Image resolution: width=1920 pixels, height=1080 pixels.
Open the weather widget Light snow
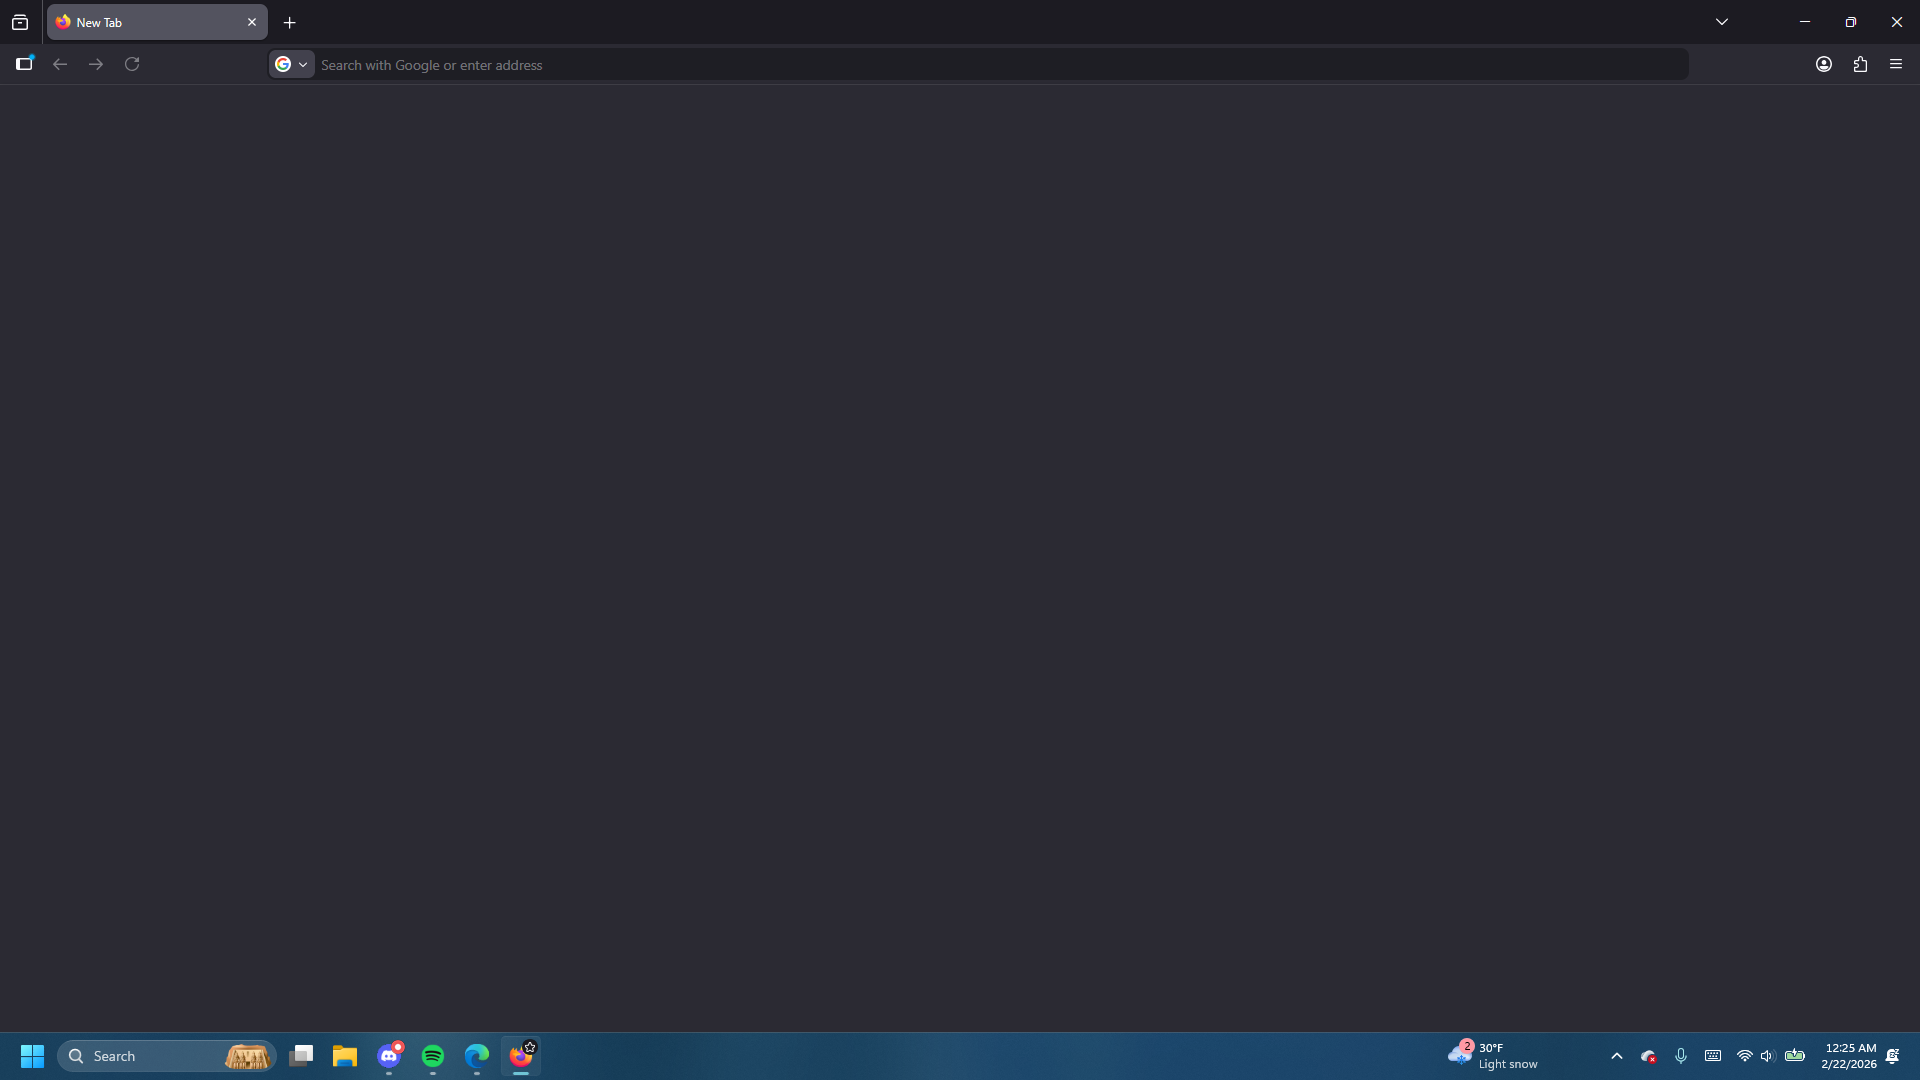[1494, 1056]
